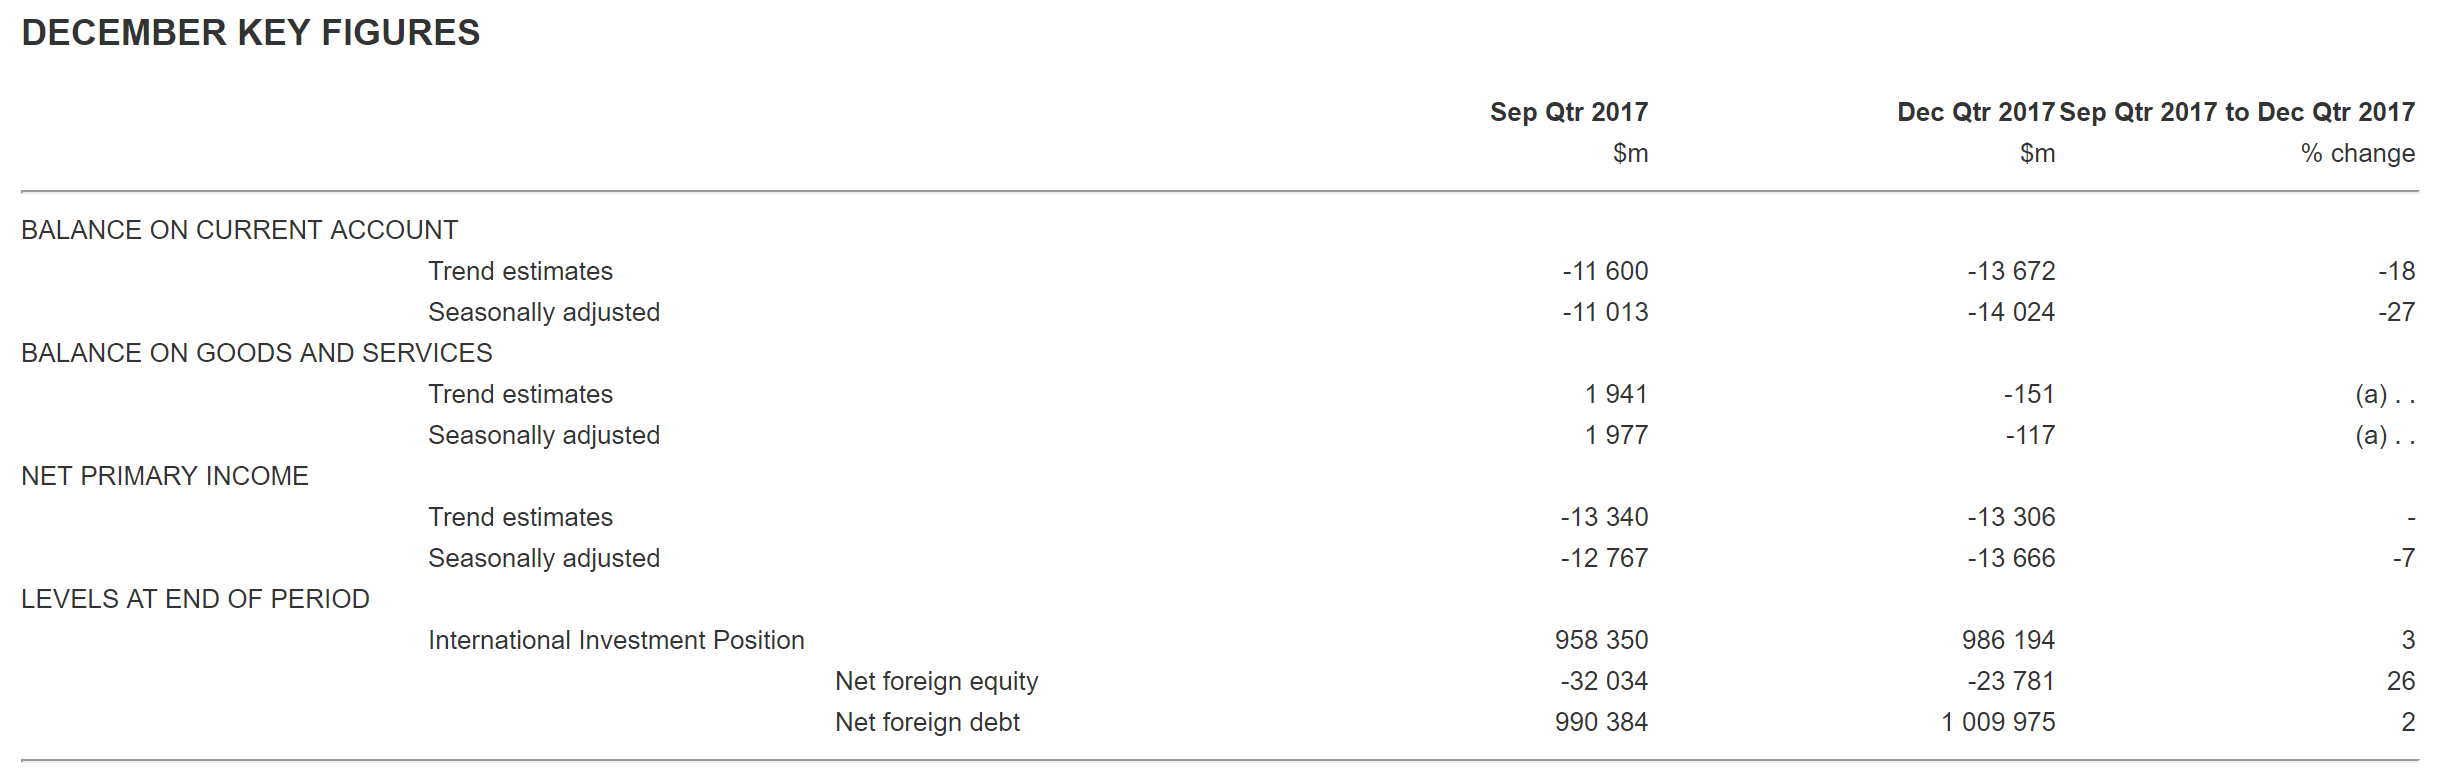Image resolution: width=2442 pixels, height=780 pixels.
Task: Click the Sep Qtr value "-11 600"
Action: (x=1605, y=271)
